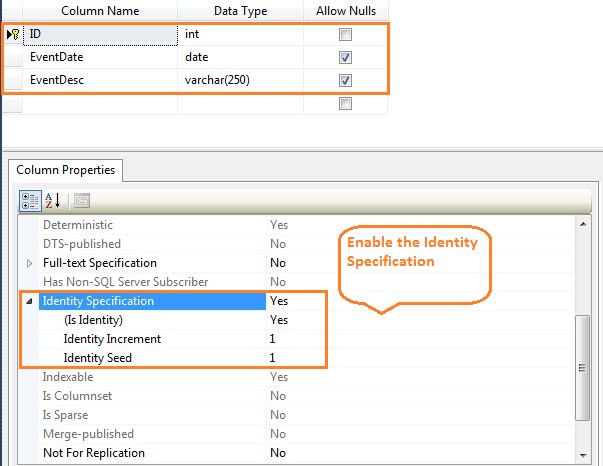Click the Identity Seed value field

pyautogui.click(x=420, y=358)
